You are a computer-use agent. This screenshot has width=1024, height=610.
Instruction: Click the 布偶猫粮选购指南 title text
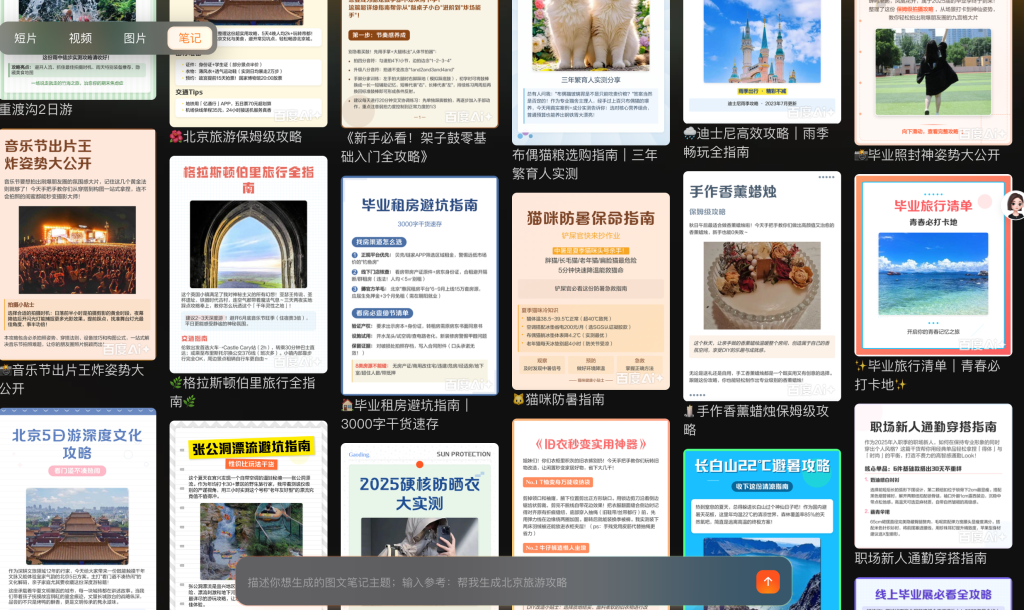point(585,164)
